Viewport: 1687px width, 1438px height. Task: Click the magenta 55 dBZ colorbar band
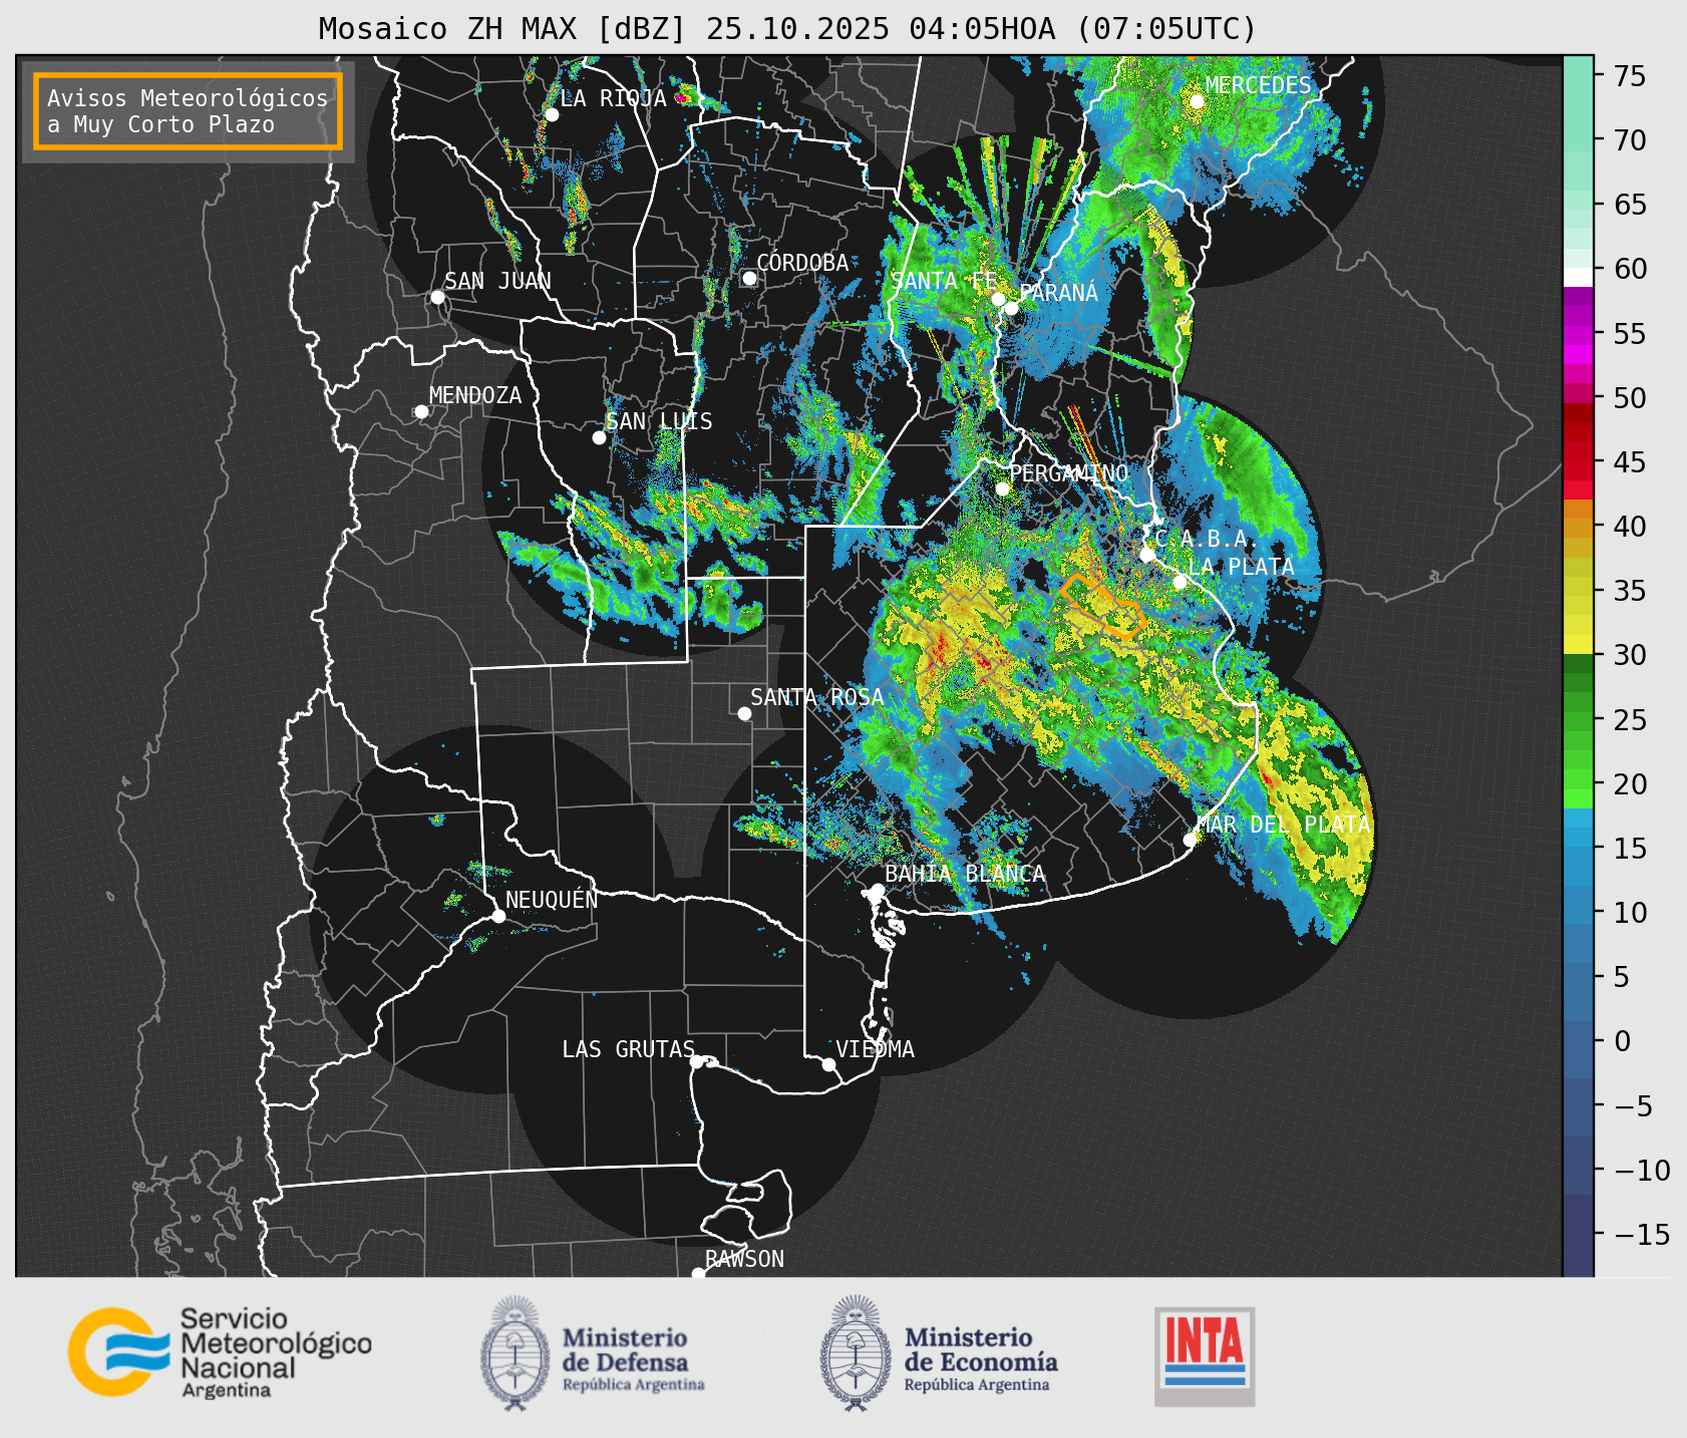point(1578,335)
